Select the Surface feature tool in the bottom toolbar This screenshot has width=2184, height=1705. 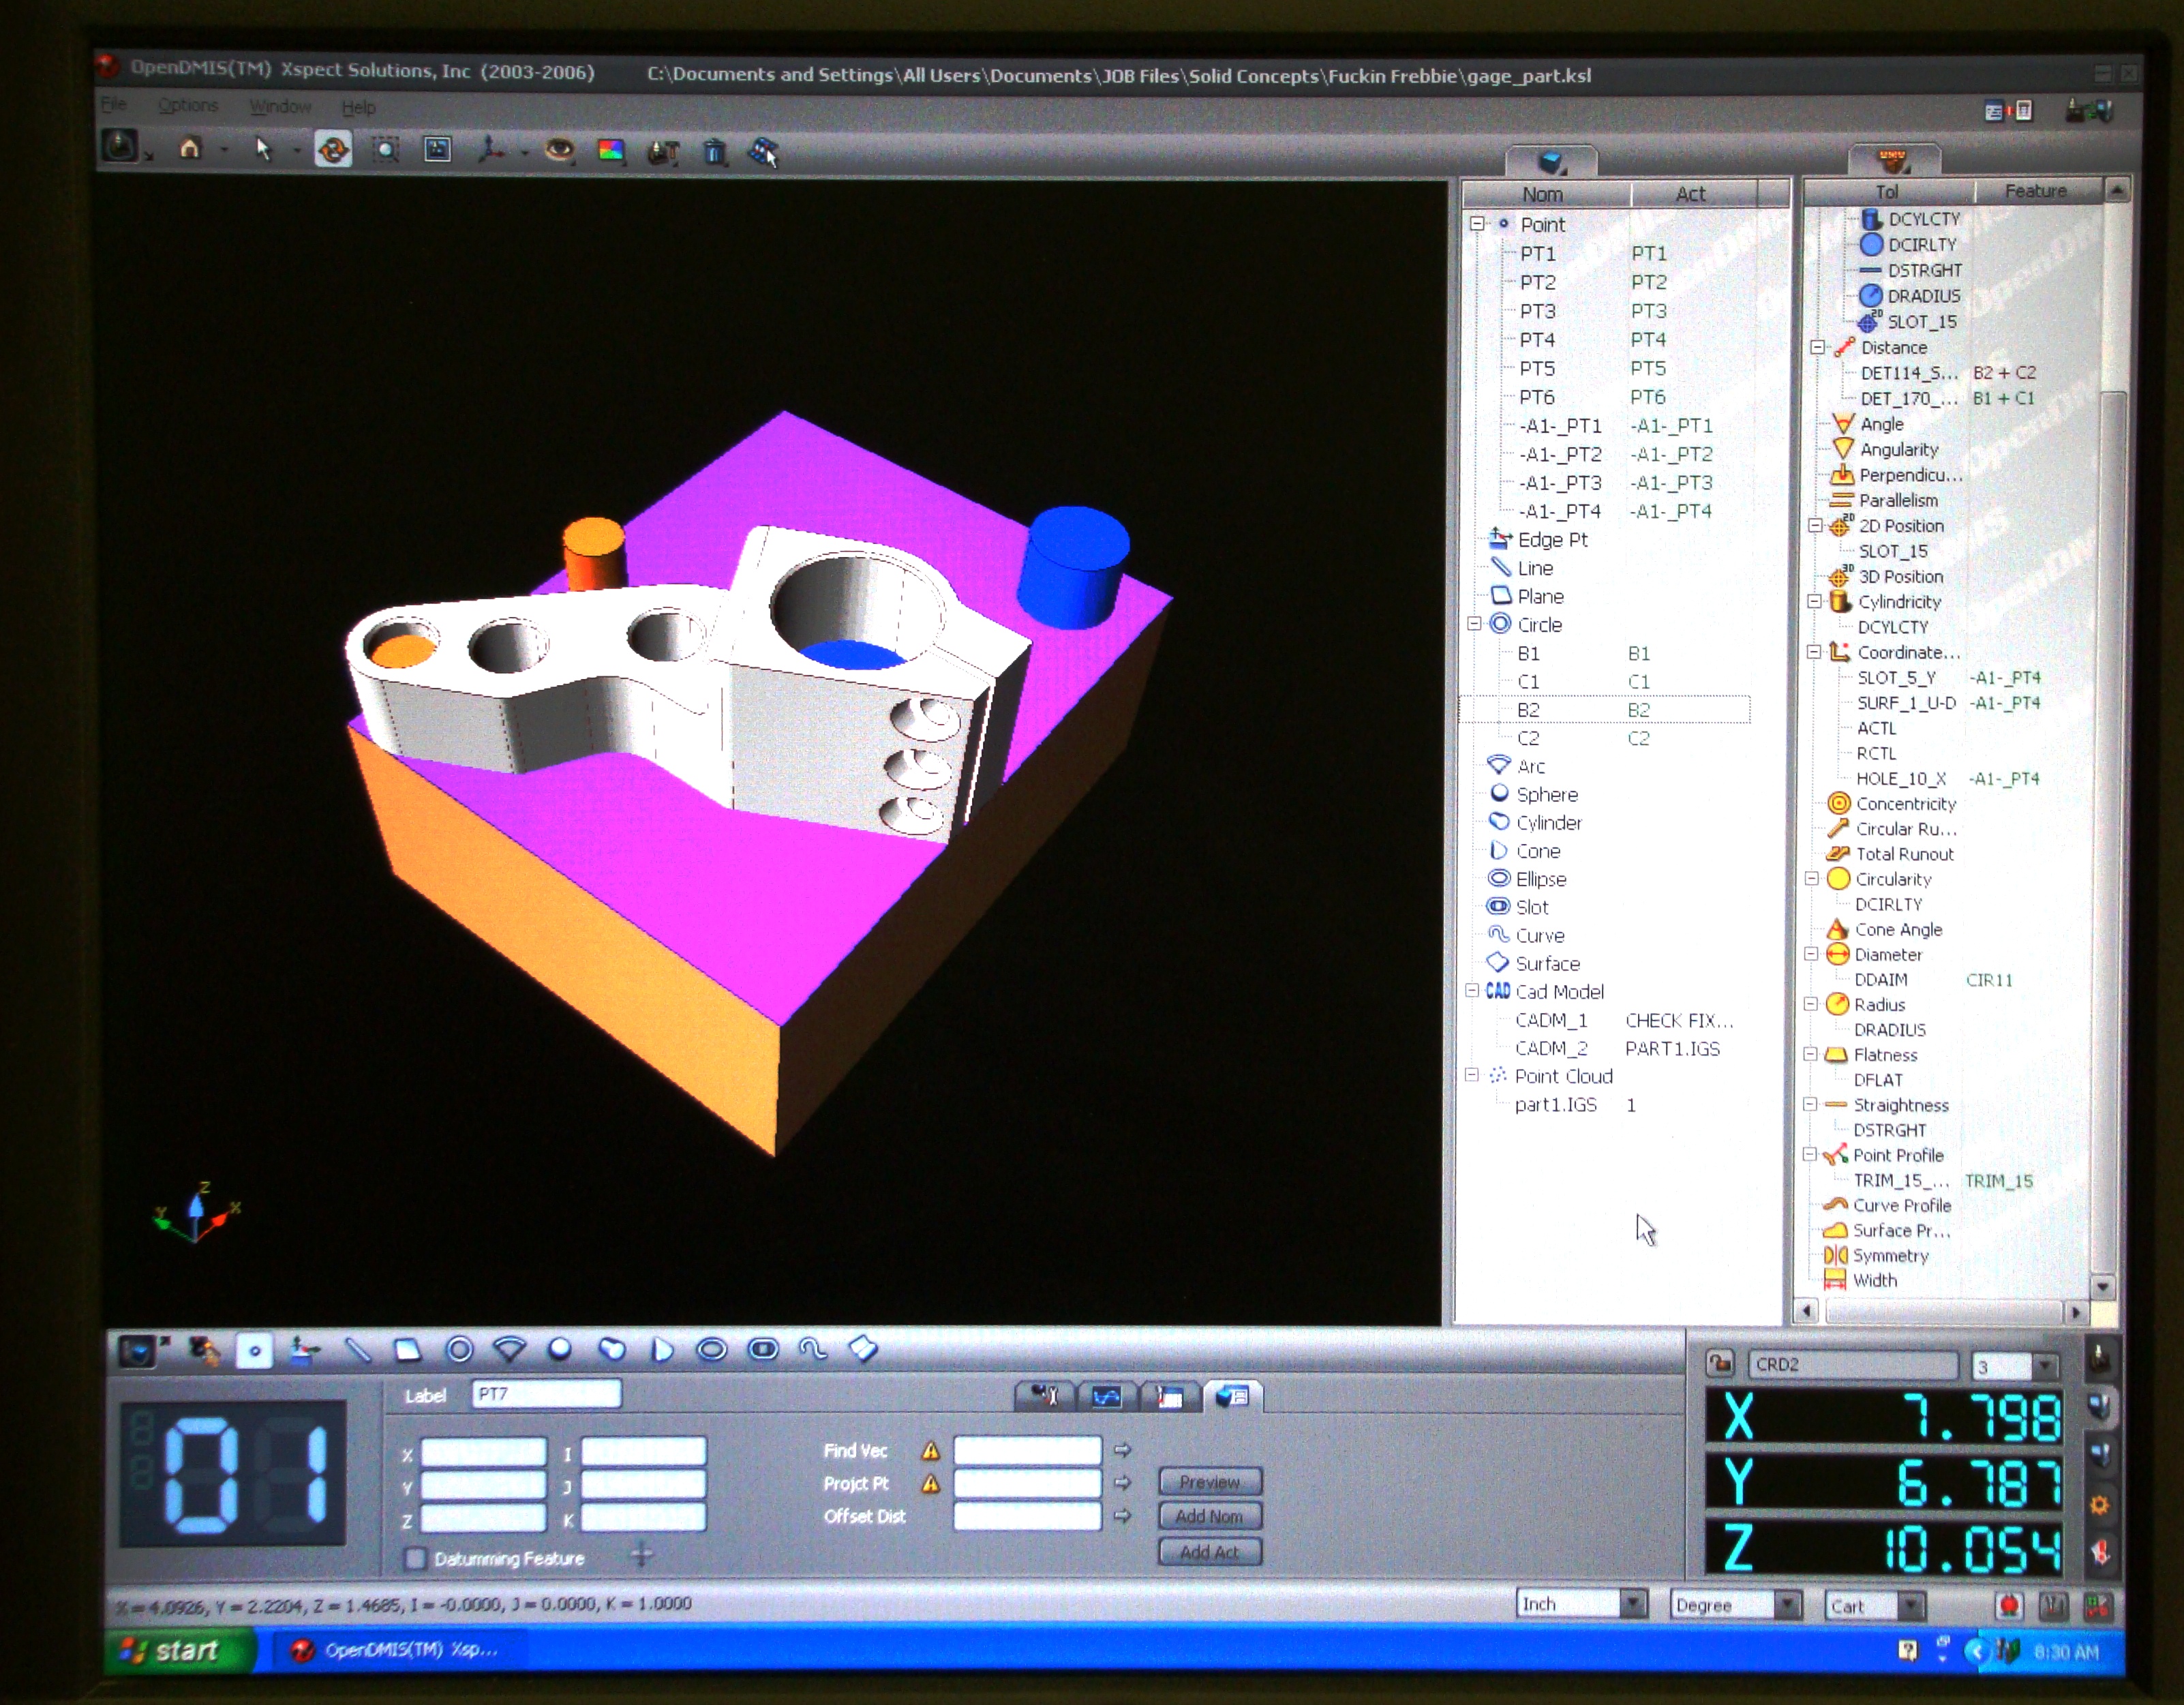coord(863,1350)
